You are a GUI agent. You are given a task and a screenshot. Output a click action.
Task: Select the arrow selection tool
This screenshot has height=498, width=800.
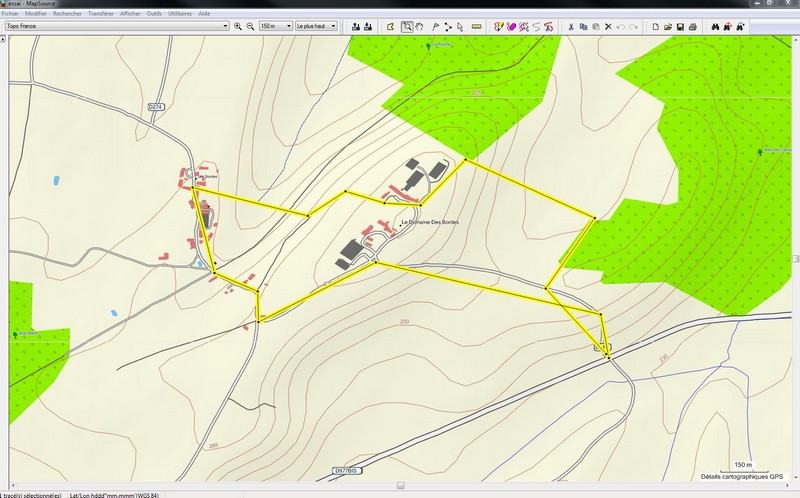[460, 26]
